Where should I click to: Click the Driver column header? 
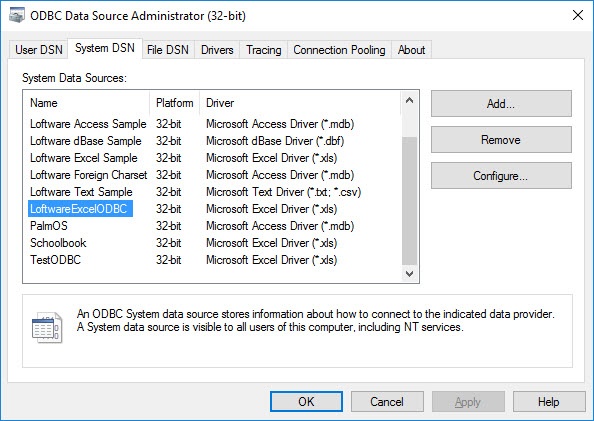299,103
